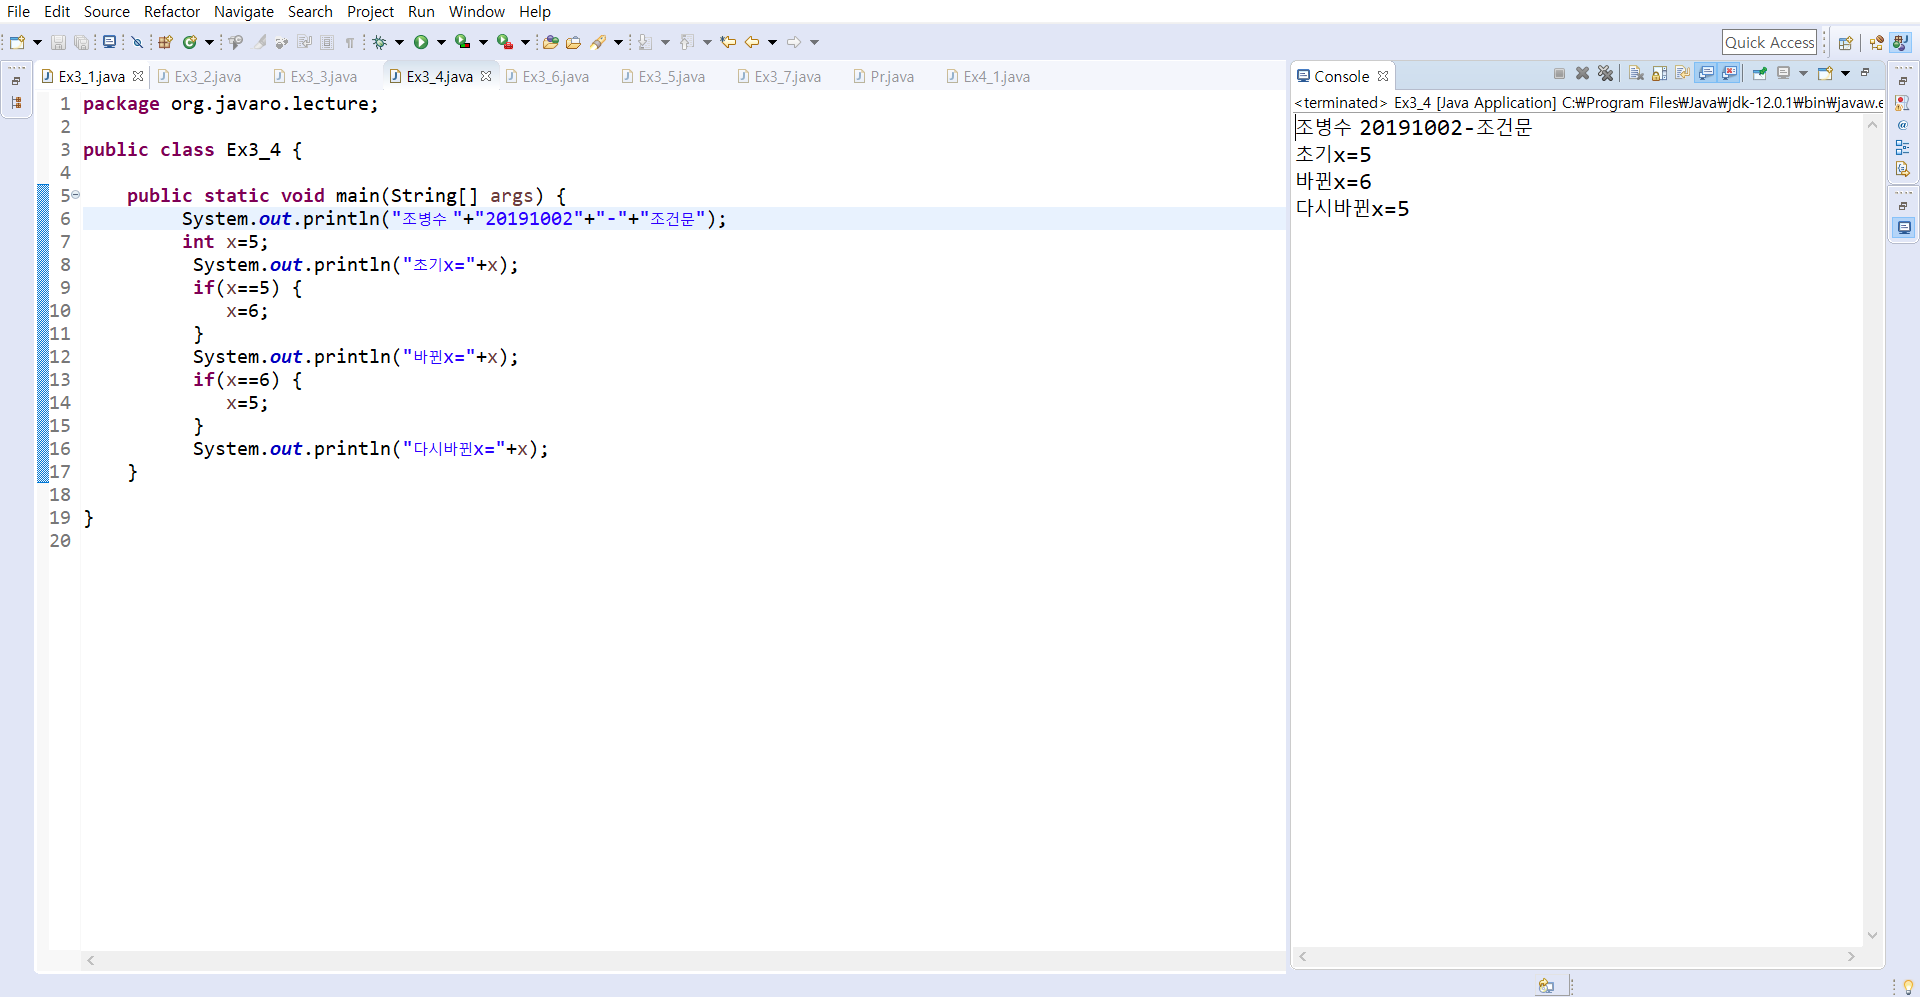This screenshot has width=1920, height=997.
Task: Open the Source menu
Action: click(x=107, y=11)
